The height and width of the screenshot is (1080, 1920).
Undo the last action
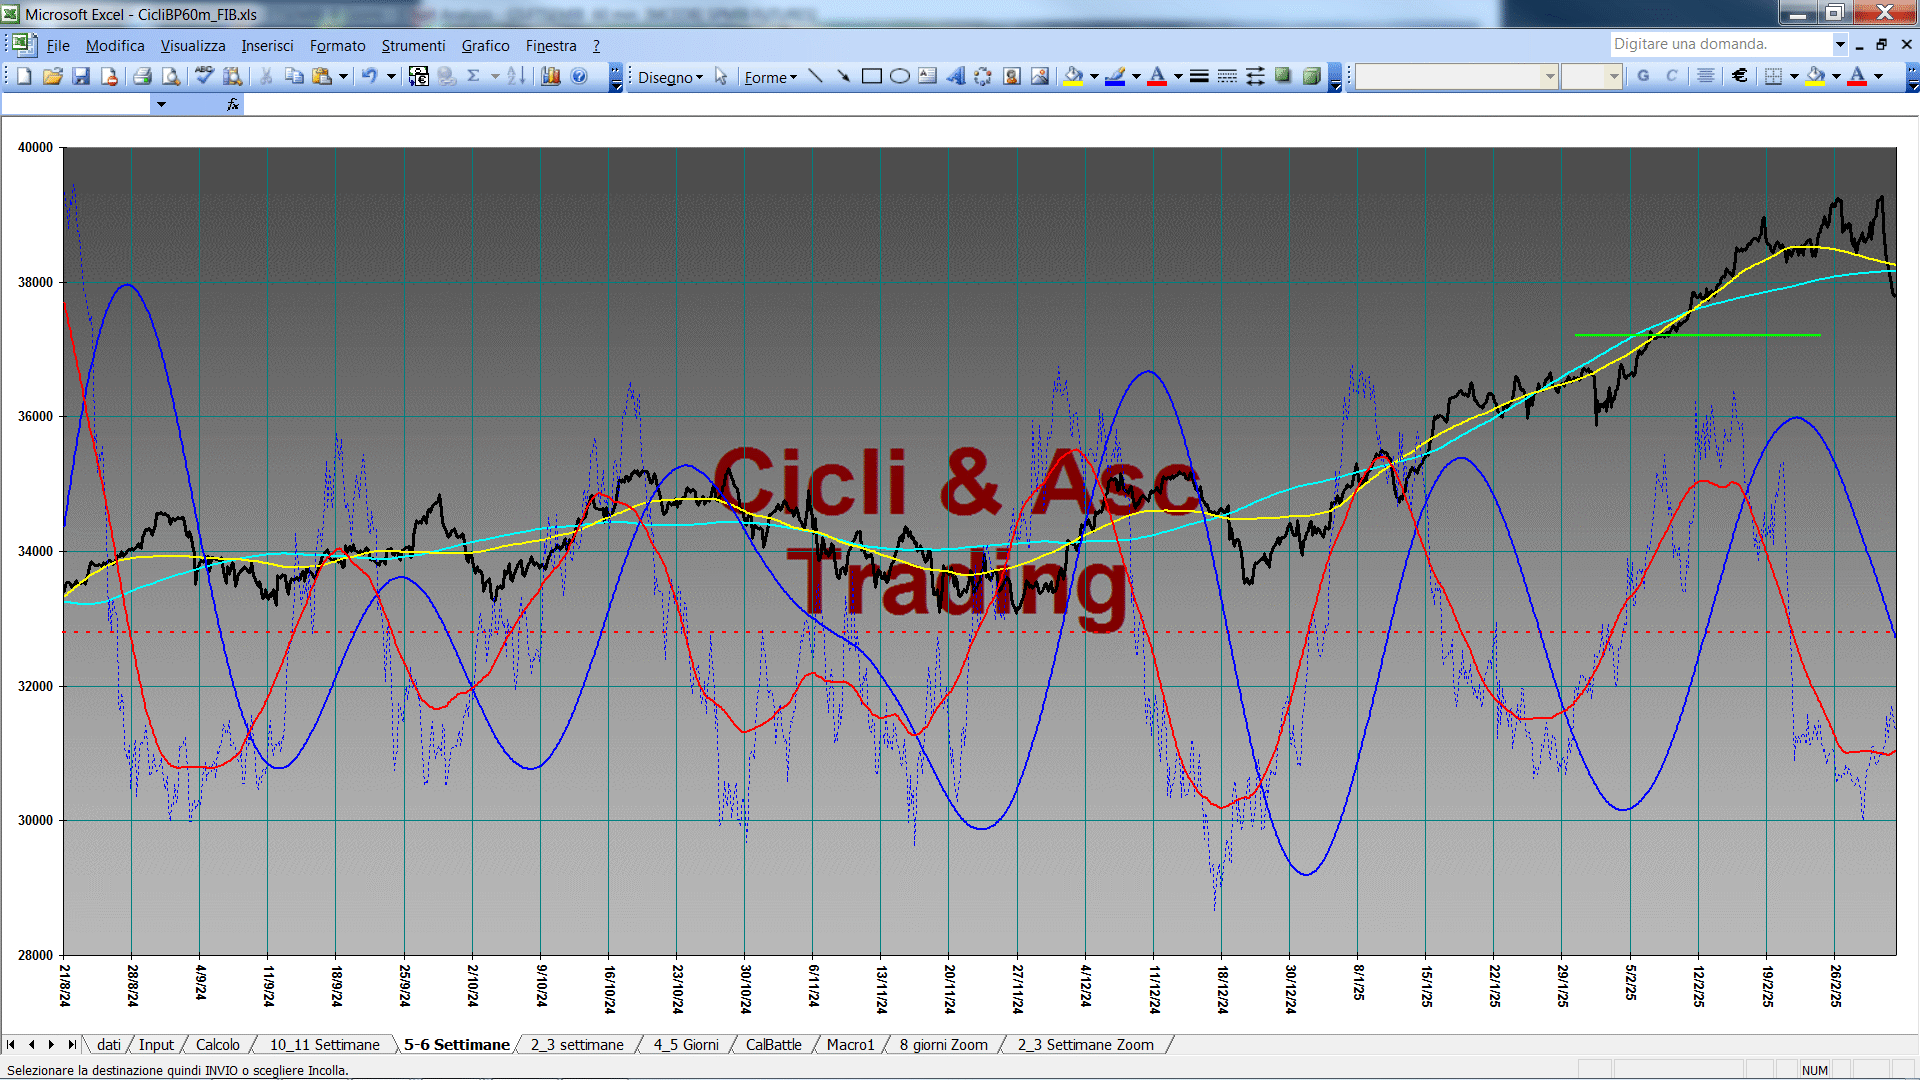coord(369,76)
